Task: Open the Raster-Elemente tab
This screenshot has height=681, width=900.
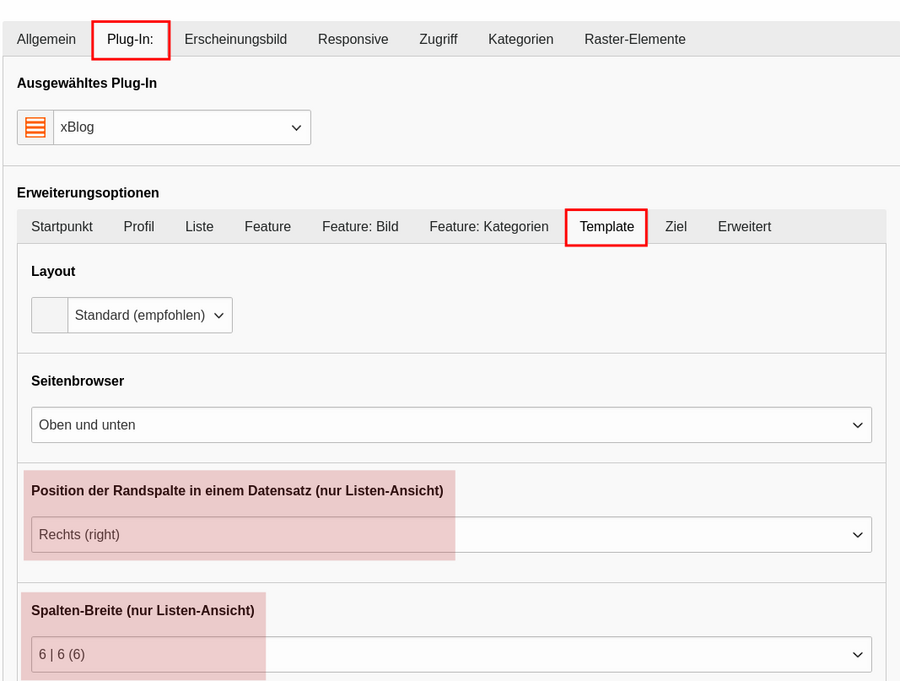Action: click(635, 39)
